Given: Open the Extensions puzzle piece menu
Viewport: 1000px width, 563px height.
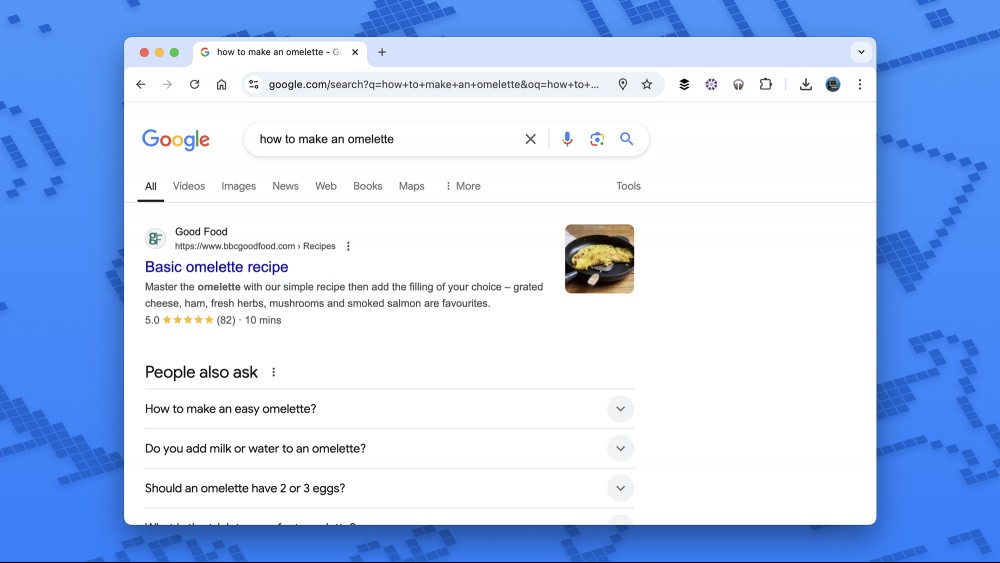Looking at the screenshot, I should point(765,84).
